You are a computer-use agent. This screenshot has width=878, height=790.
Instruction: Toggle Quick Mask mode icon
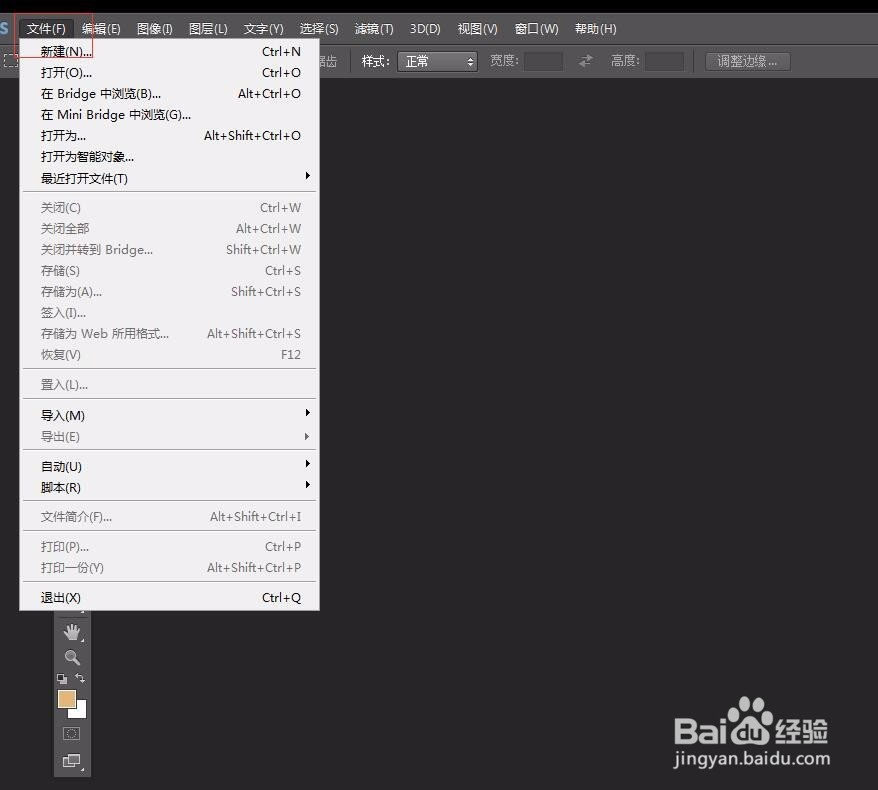(x=72, y=733)
